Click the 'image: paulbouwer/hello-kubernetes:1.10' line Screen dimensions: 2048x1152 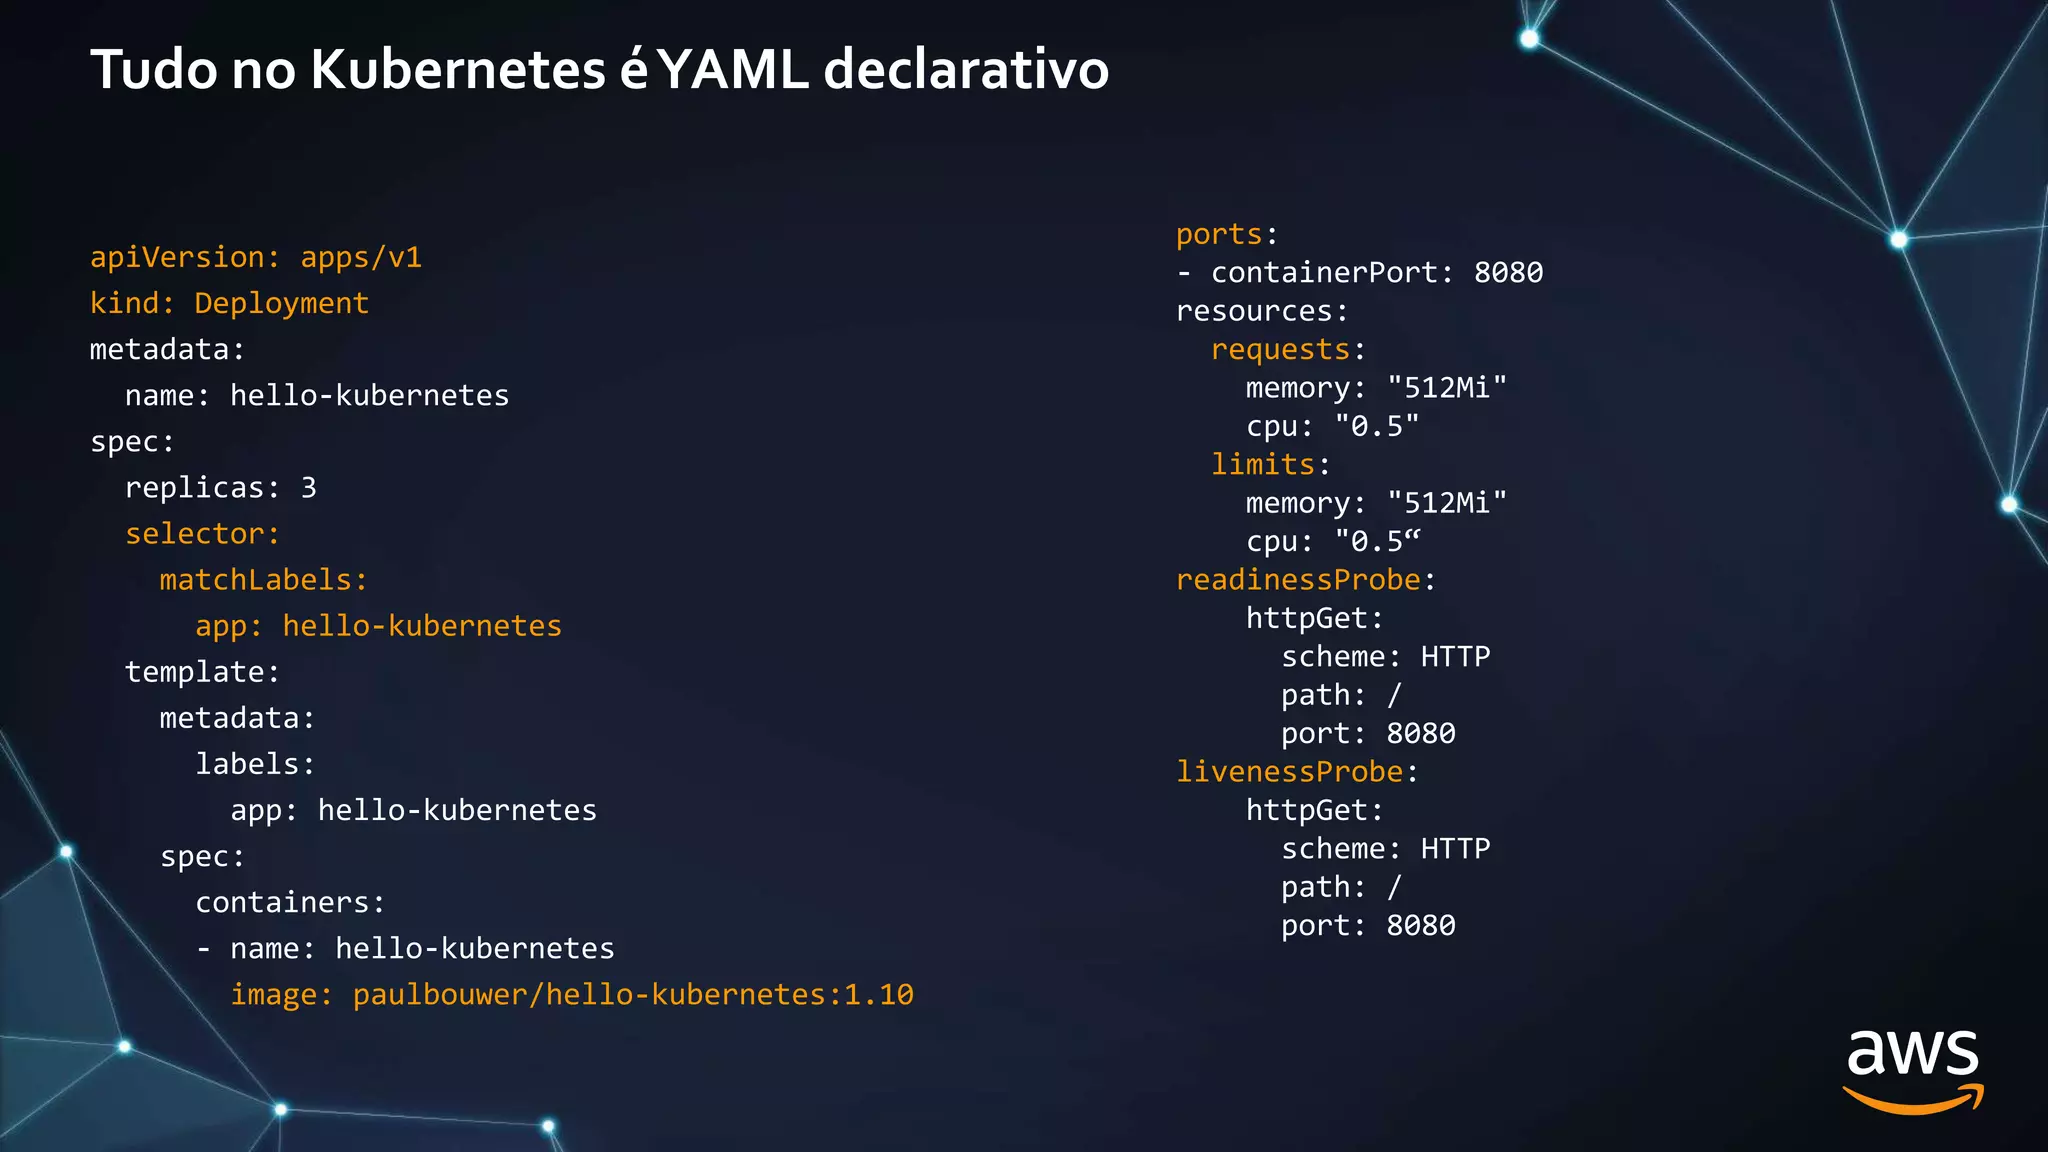click(x=572, y=994)
